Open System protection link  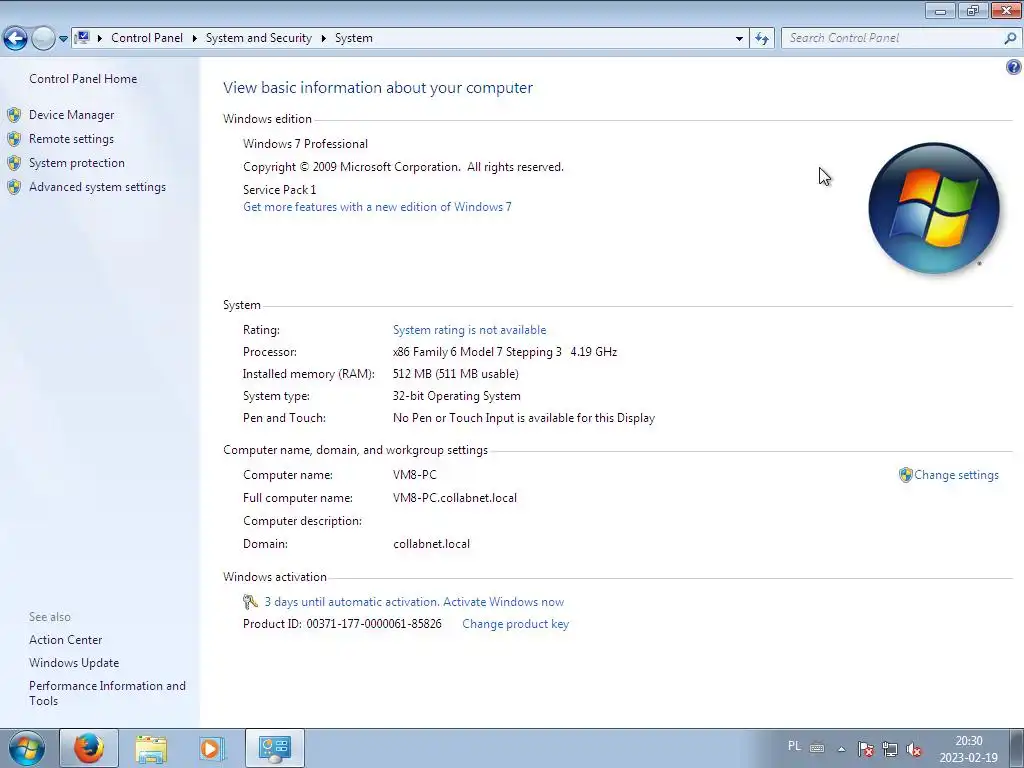(77, 163)
